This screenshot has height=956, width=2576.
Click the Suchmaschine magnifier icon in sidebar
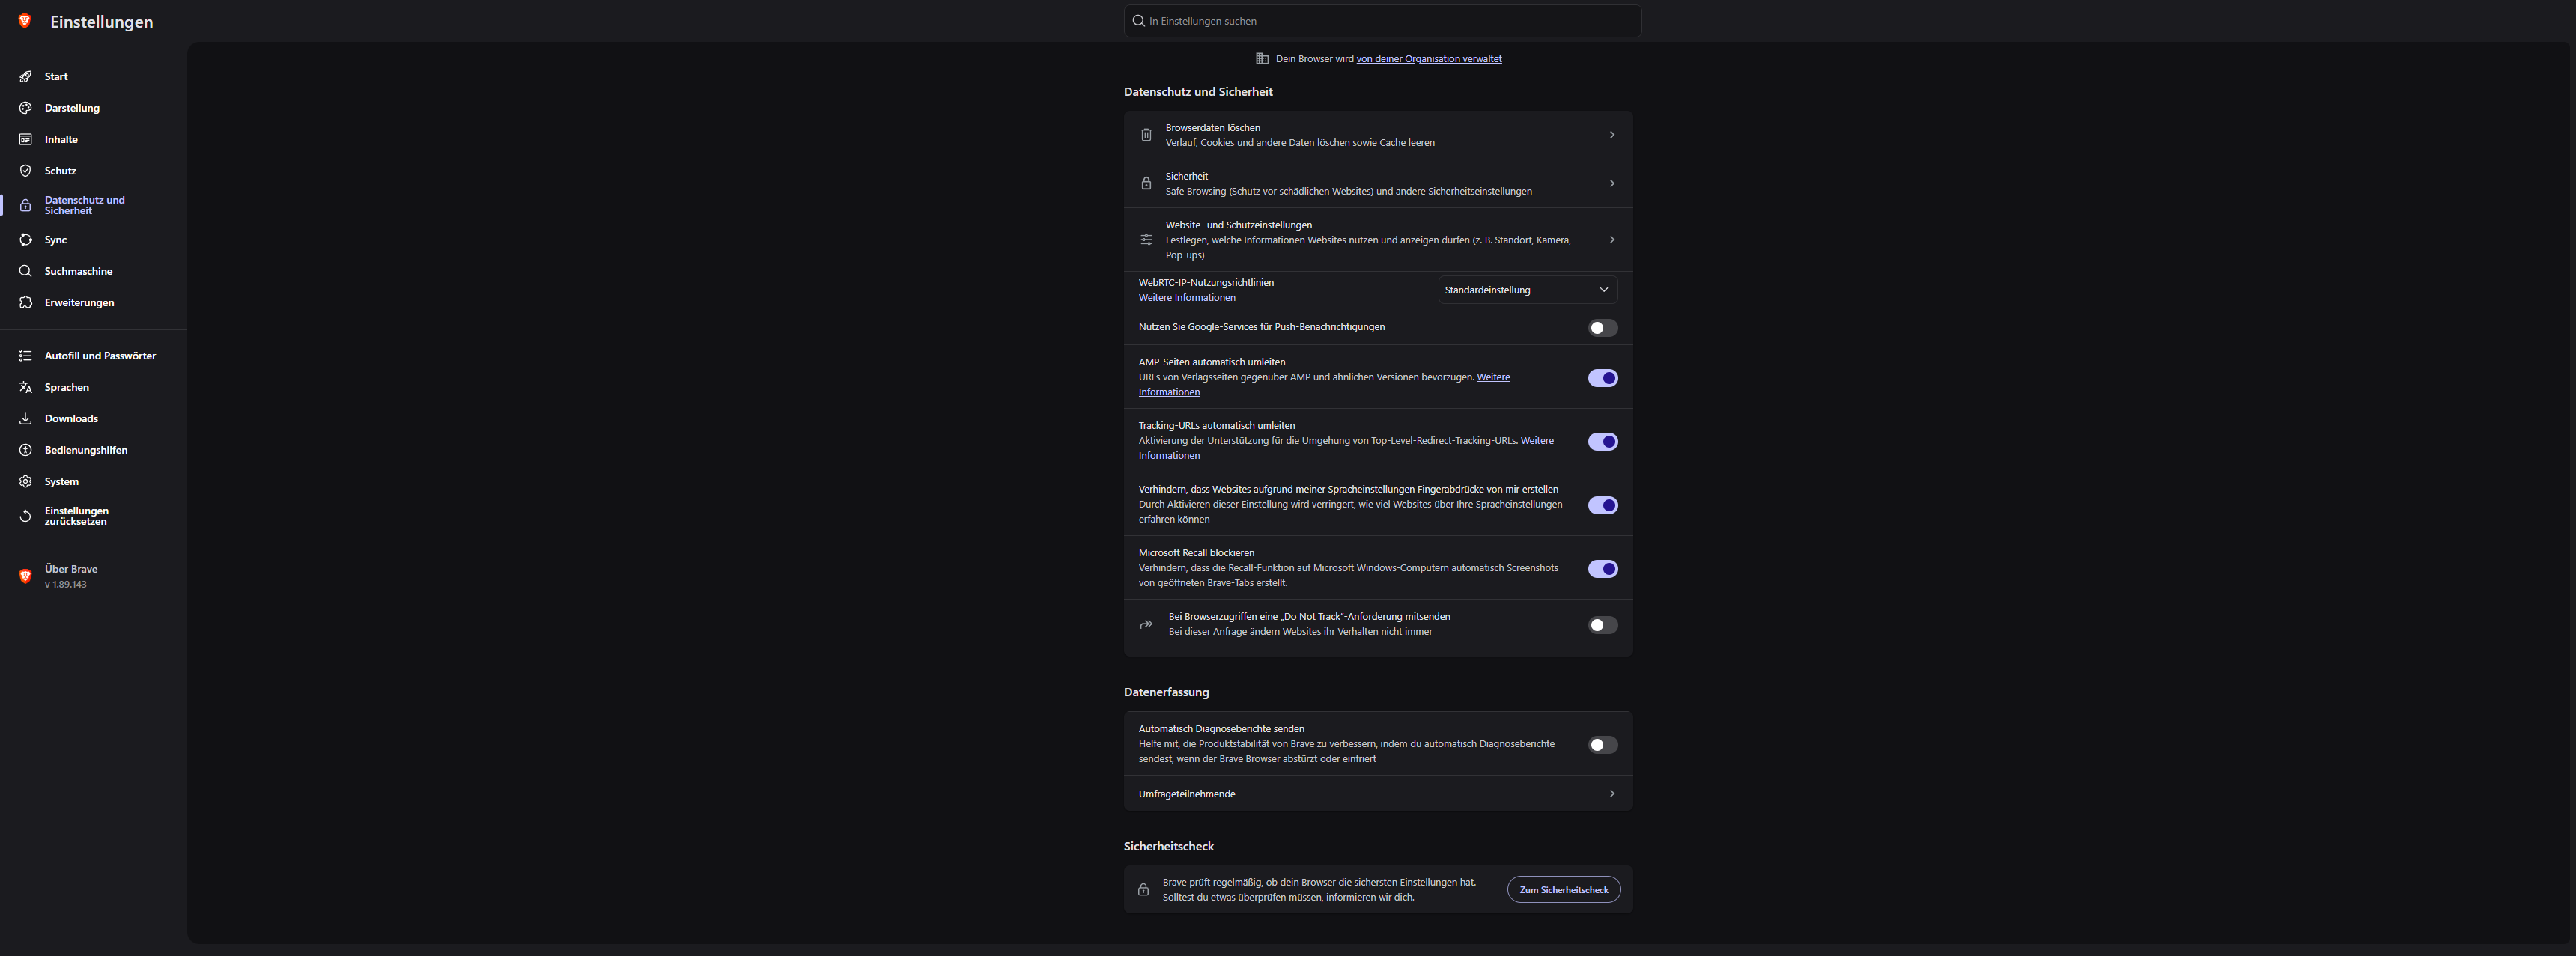(26, 271)
